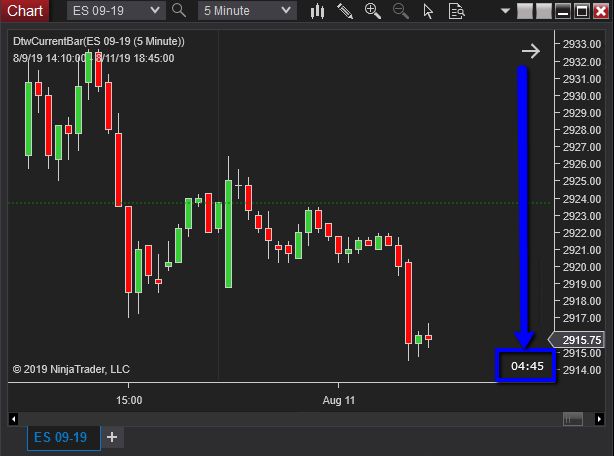Screen dimensions: 614x456
Task: Switch to the ES 09-19 tab
Action: tap(64, 437)
